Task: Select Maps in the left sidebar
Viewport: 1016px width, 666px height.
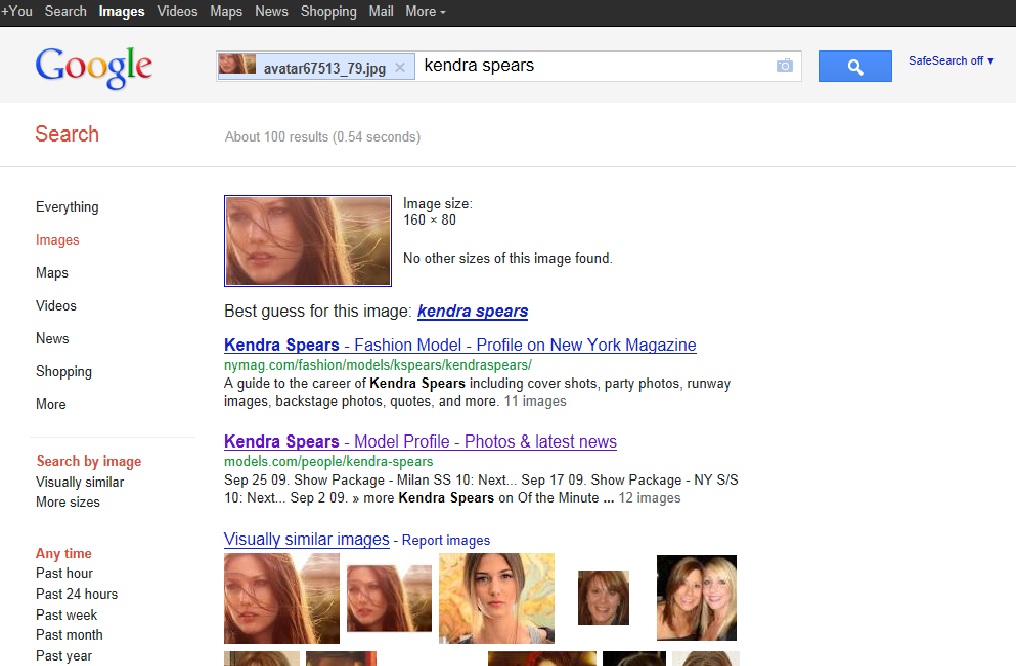Action: click(x=52, y=273)
